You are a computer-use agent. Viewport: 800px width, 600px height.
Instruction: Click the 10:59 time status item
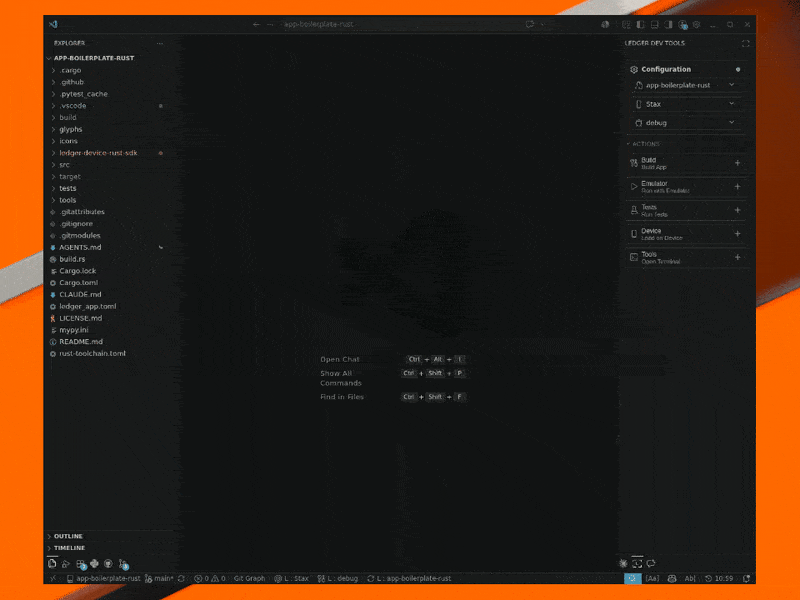[719, 578]
